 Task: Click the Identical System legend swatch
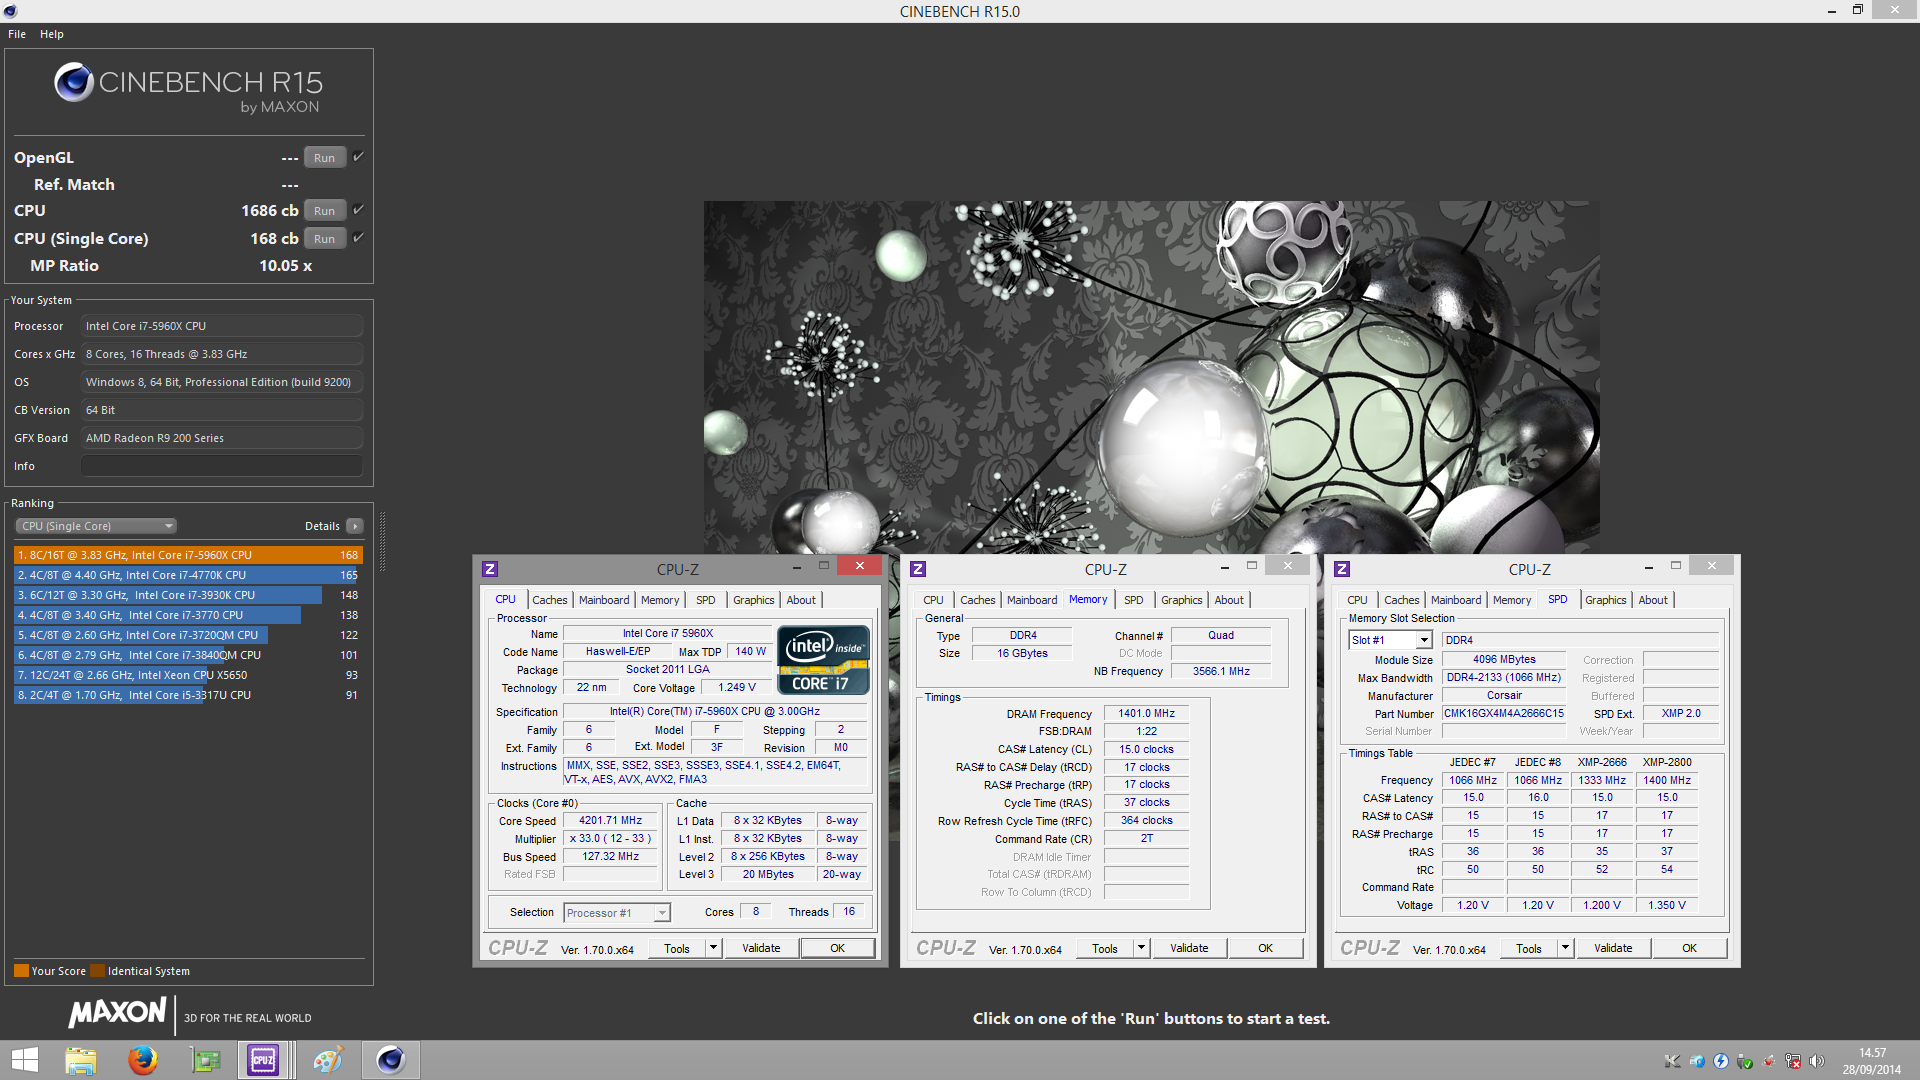coord(97,971)
